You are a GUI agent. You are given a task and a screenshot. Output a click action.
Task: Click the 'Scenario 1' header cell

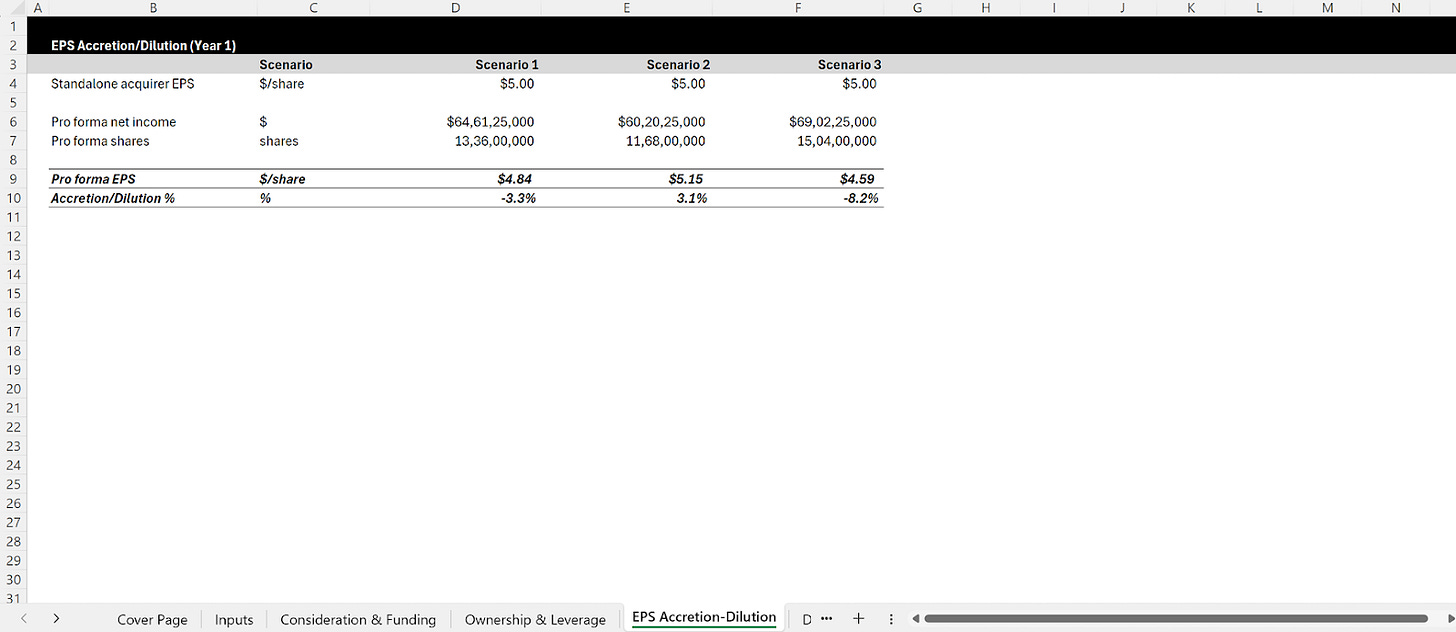[506, 65]
